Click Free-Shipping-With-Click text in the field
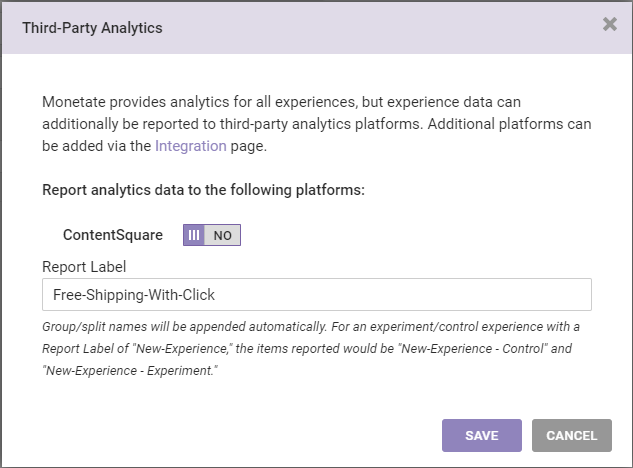The image size is (633, 468). pyautogui.click(x=134, y=295)
